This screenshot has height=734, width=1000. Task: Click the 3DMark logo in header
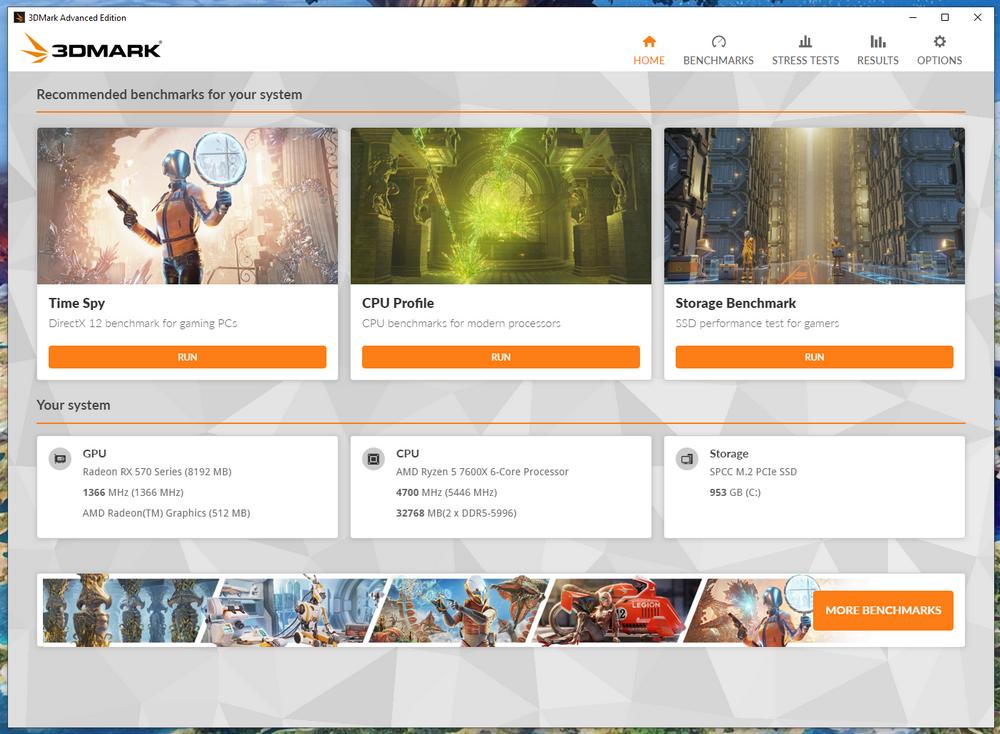[x=92, y=48]
